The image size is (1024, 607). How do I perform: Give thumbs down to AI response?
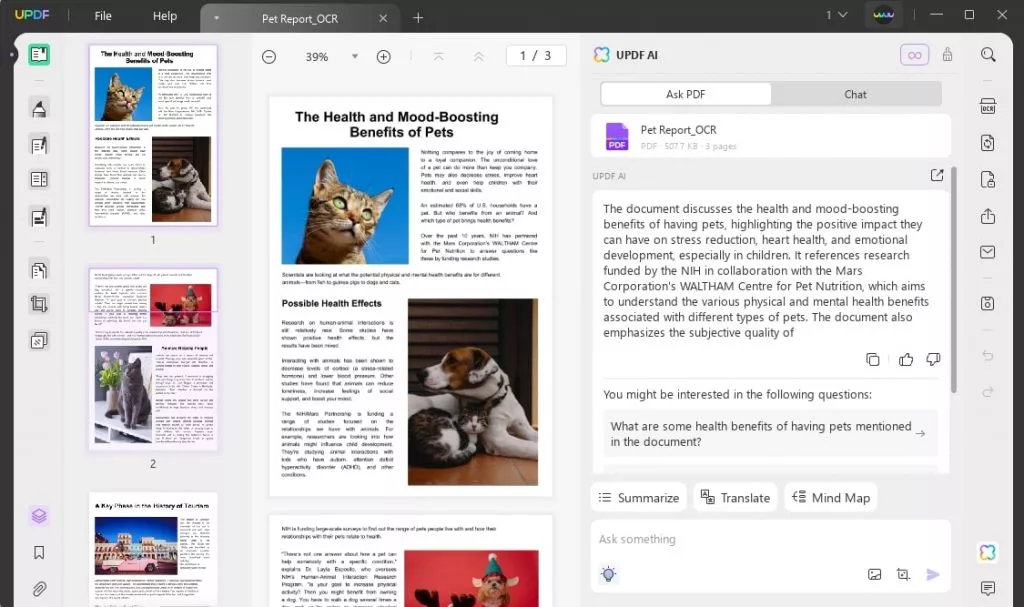pos(933,359)
